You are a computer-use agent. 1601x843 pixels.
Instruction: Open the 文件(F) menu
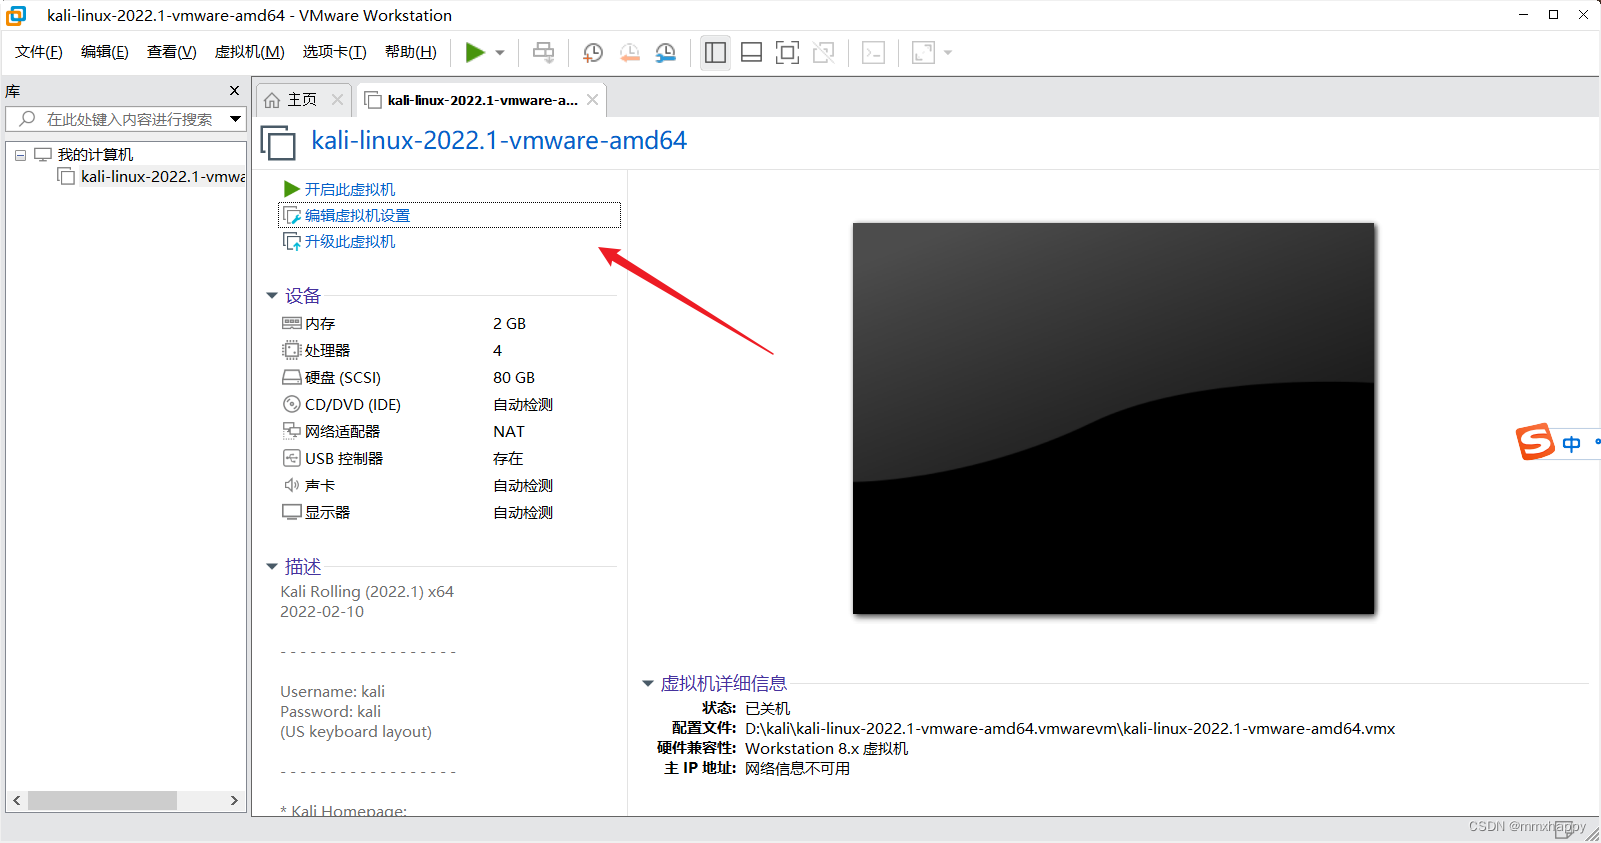point(38,52)
